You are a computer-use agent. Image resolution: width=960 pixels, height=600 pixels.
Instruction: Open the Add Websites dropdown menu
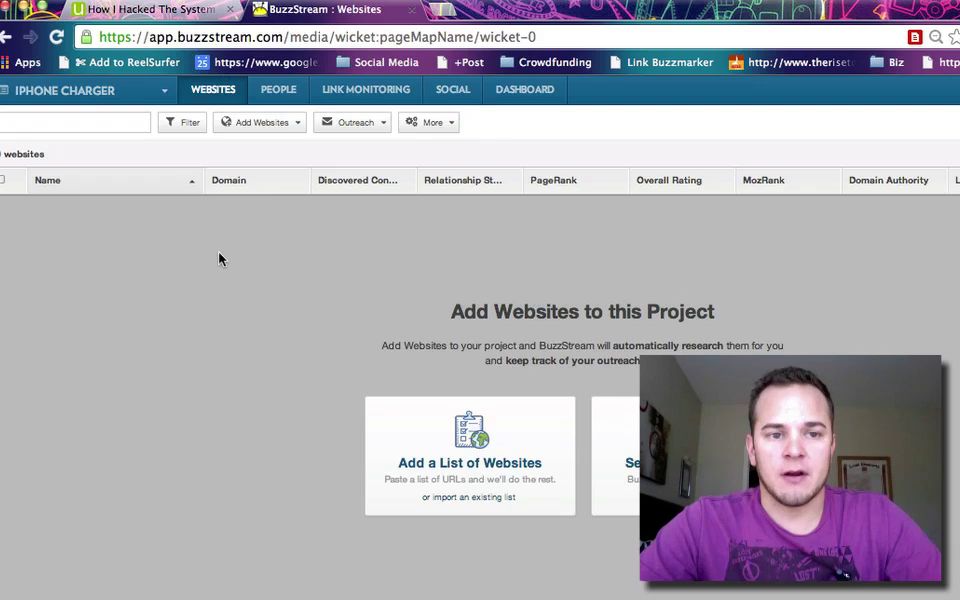point(260,122)
